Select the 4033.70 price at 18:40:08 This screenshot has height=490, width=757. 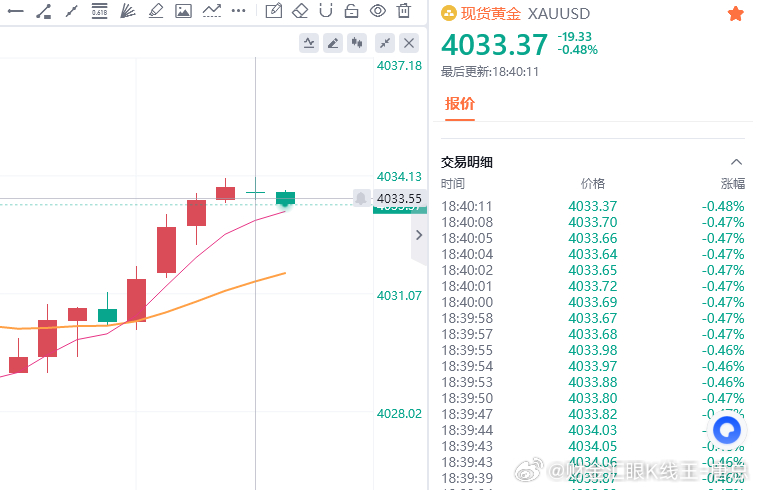point(593,223)
